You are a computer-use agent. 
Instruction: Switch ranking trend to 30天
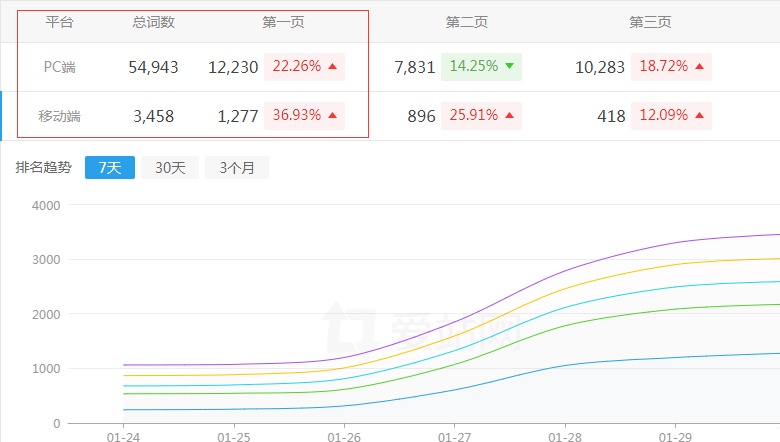pos(170,168)
